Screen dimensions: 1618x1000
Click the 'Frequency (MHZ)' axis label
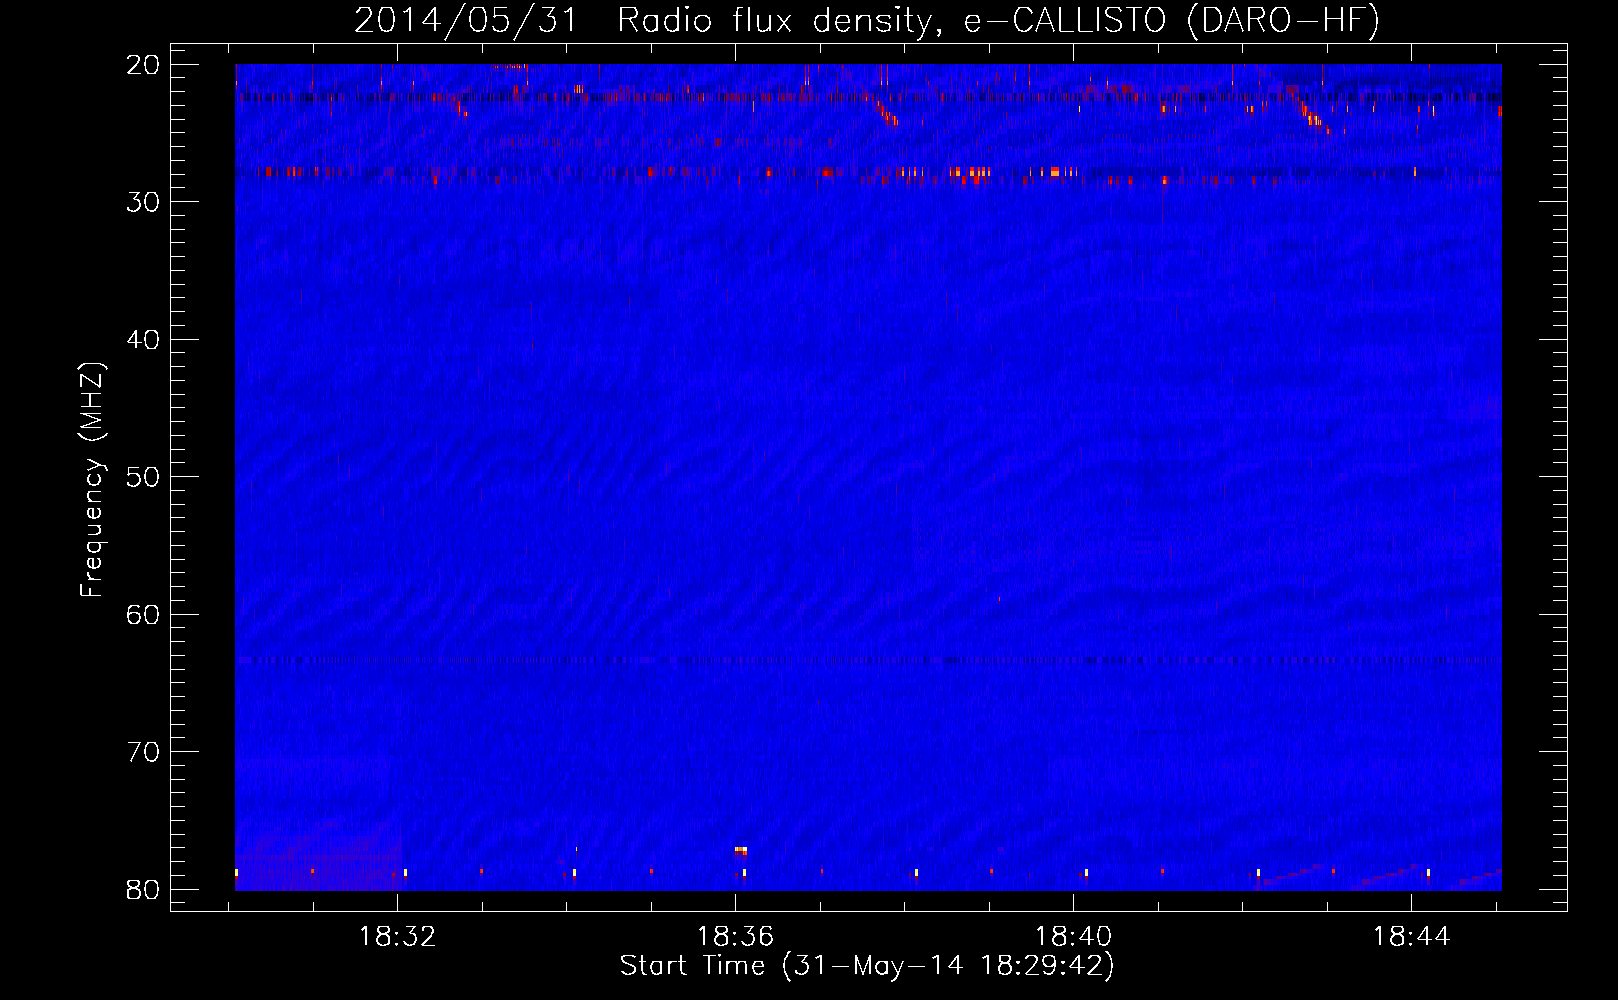[92, 480]
